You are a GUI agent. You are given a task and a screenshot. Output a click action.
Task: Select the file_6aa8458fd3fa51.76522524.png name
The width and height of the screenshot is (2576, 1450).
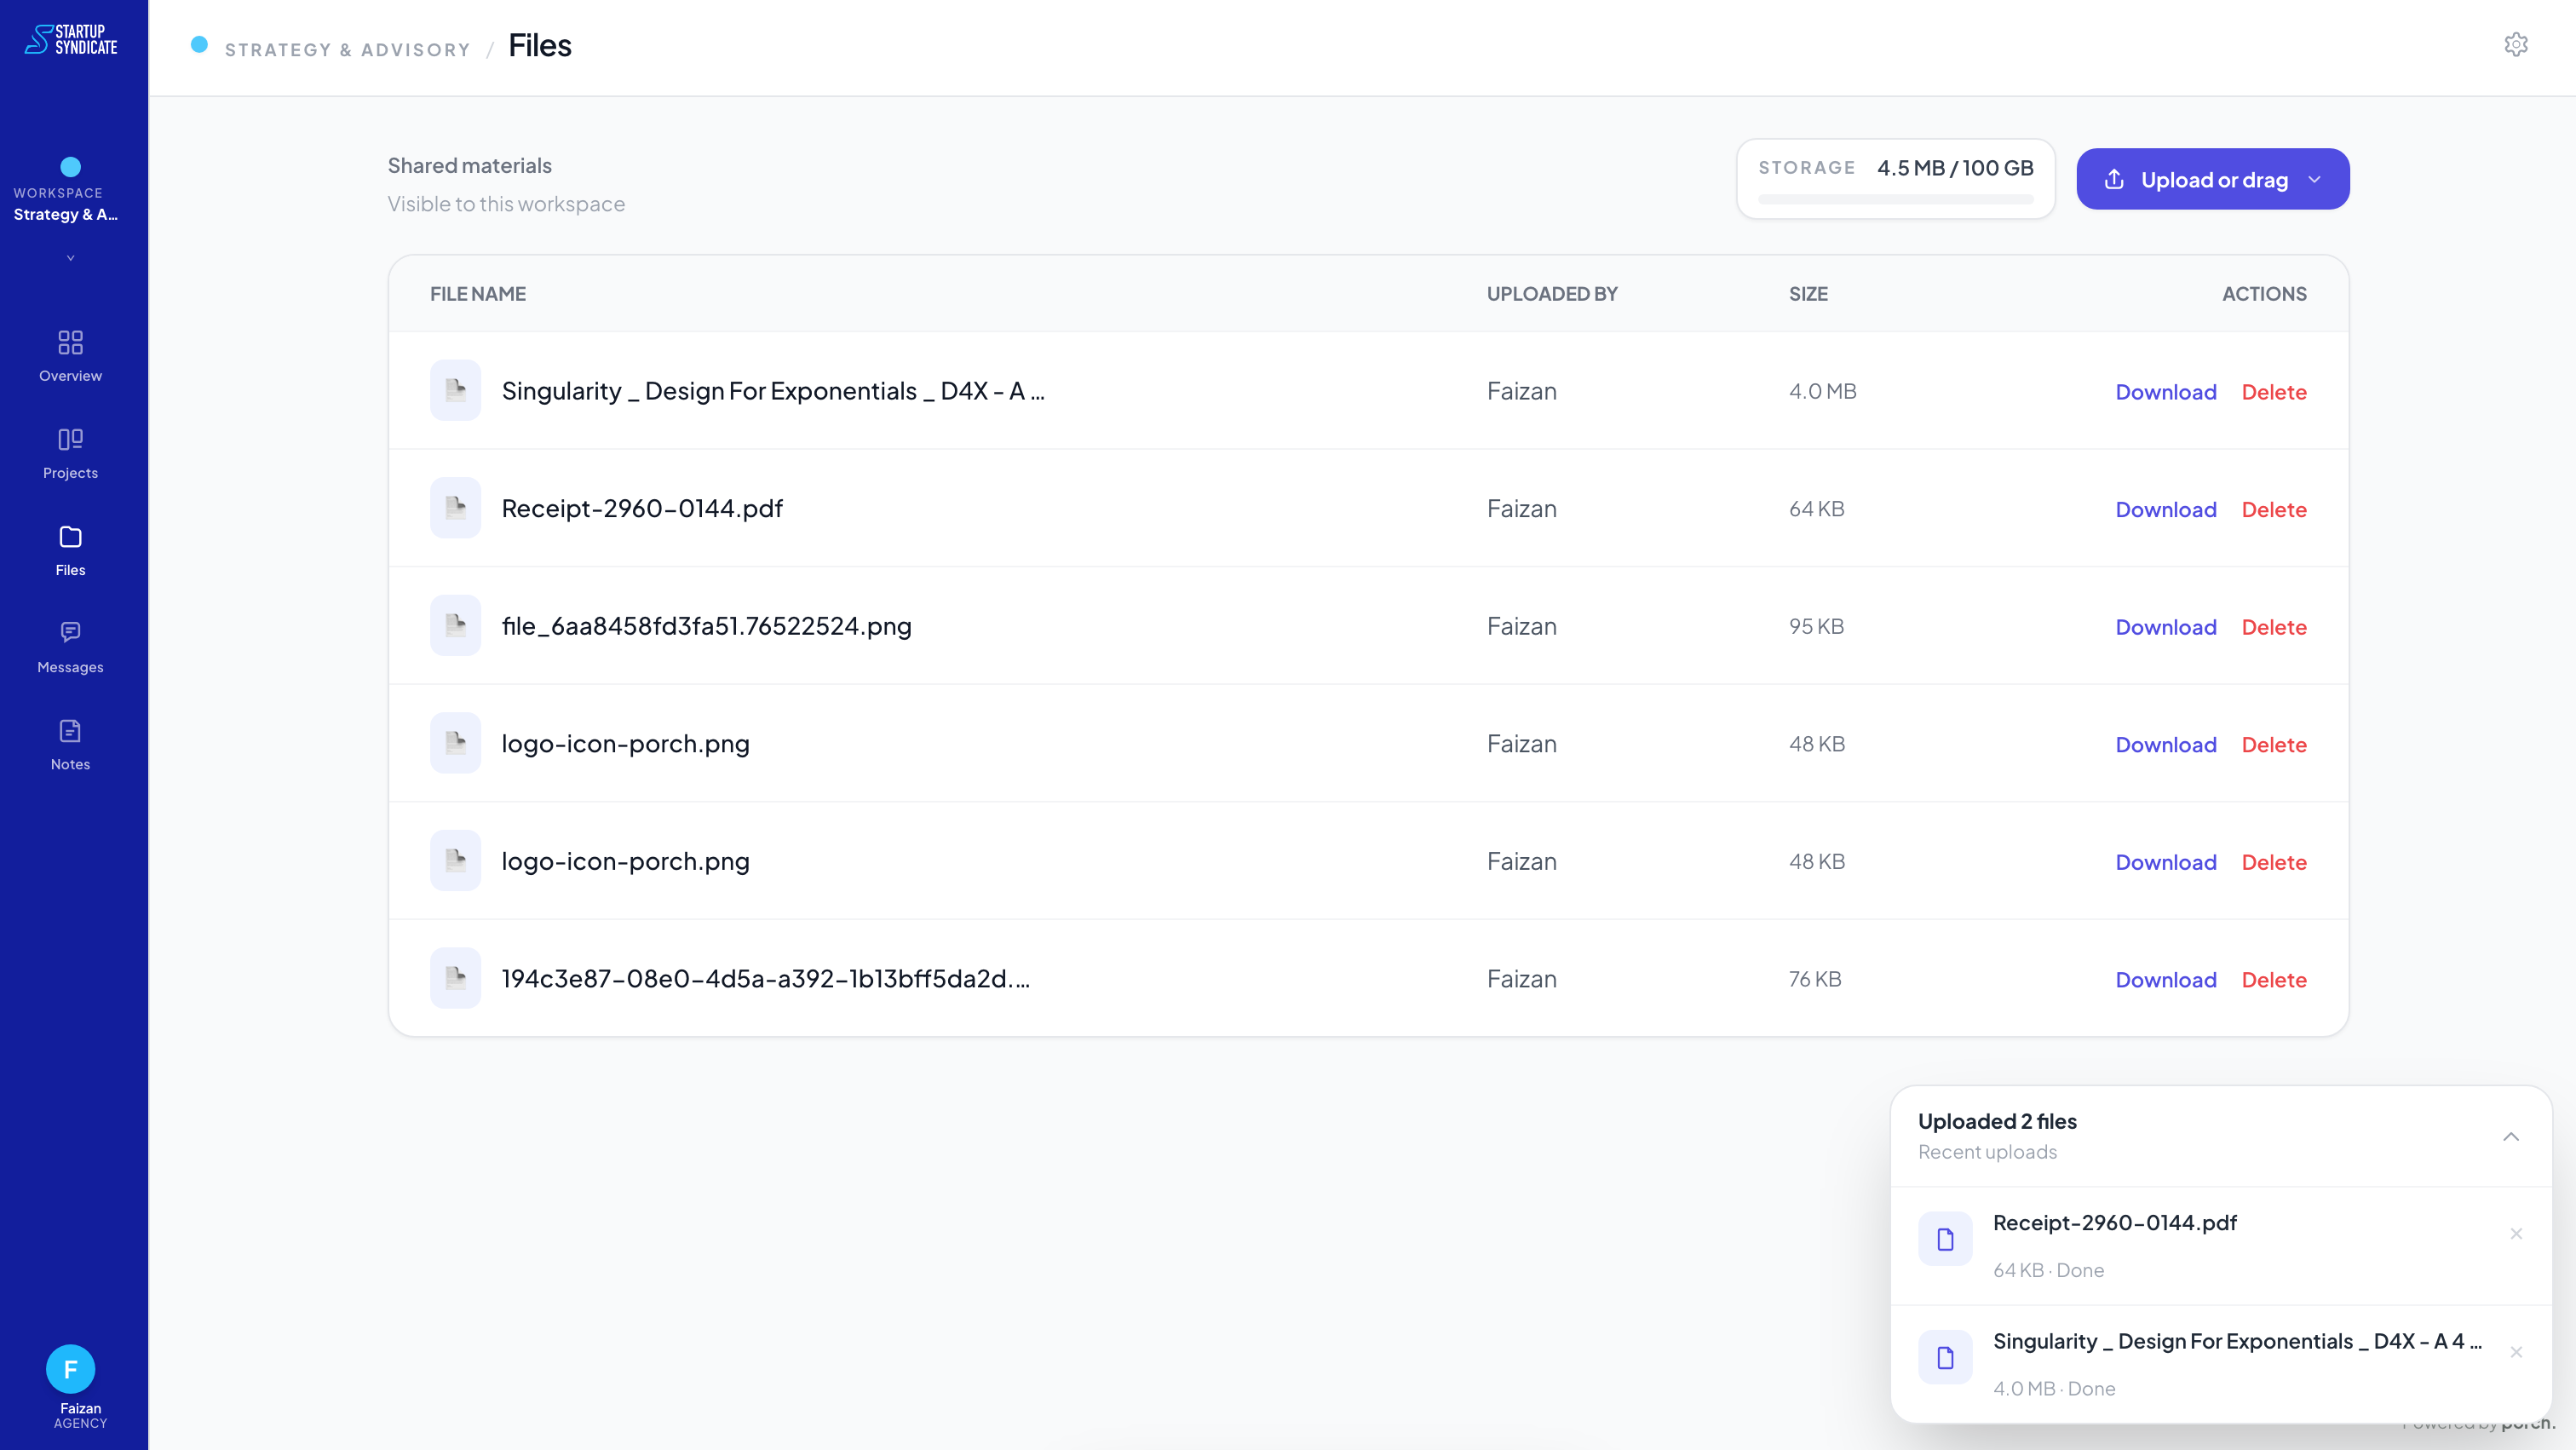coord(706,626)
